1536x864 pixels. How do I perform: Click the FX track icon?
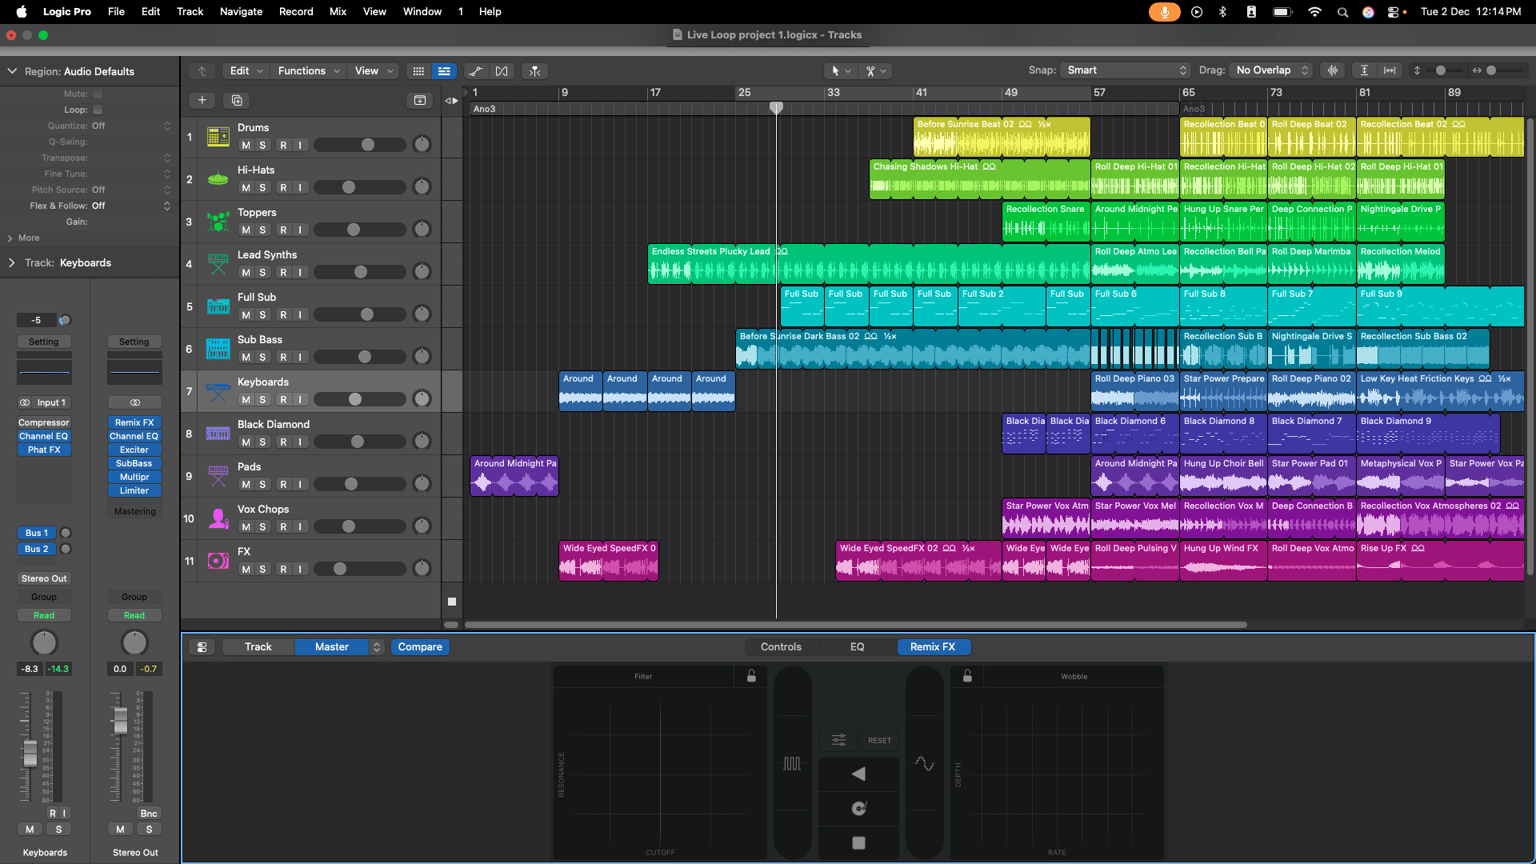point(218,561)
